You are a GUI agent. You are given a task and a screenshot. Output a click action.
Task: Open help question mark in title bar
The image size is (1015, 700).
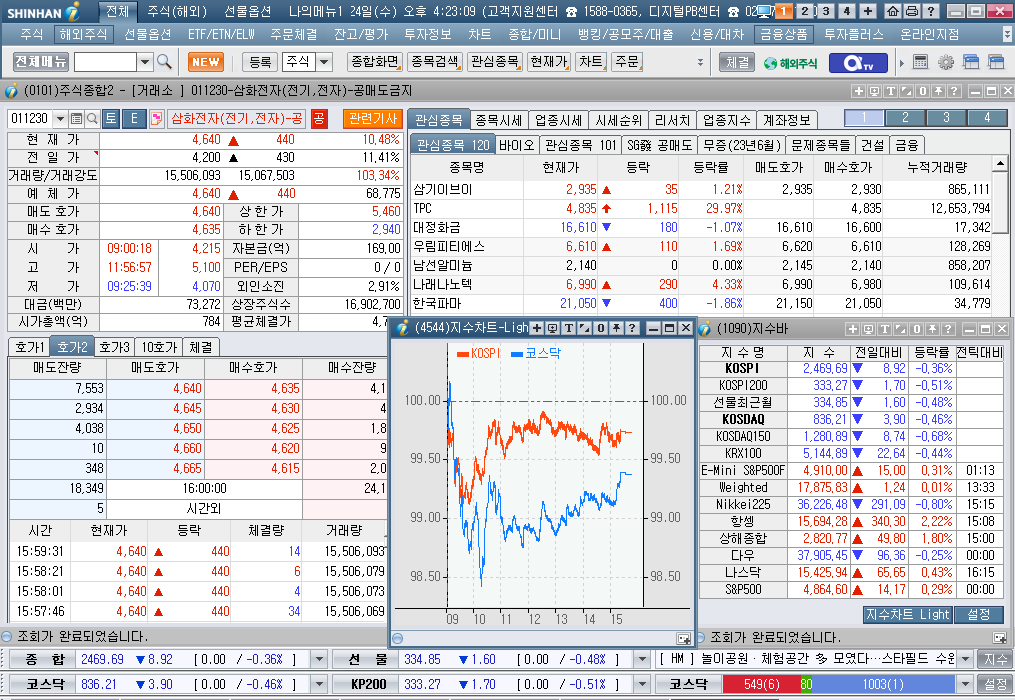pos(930,11)
